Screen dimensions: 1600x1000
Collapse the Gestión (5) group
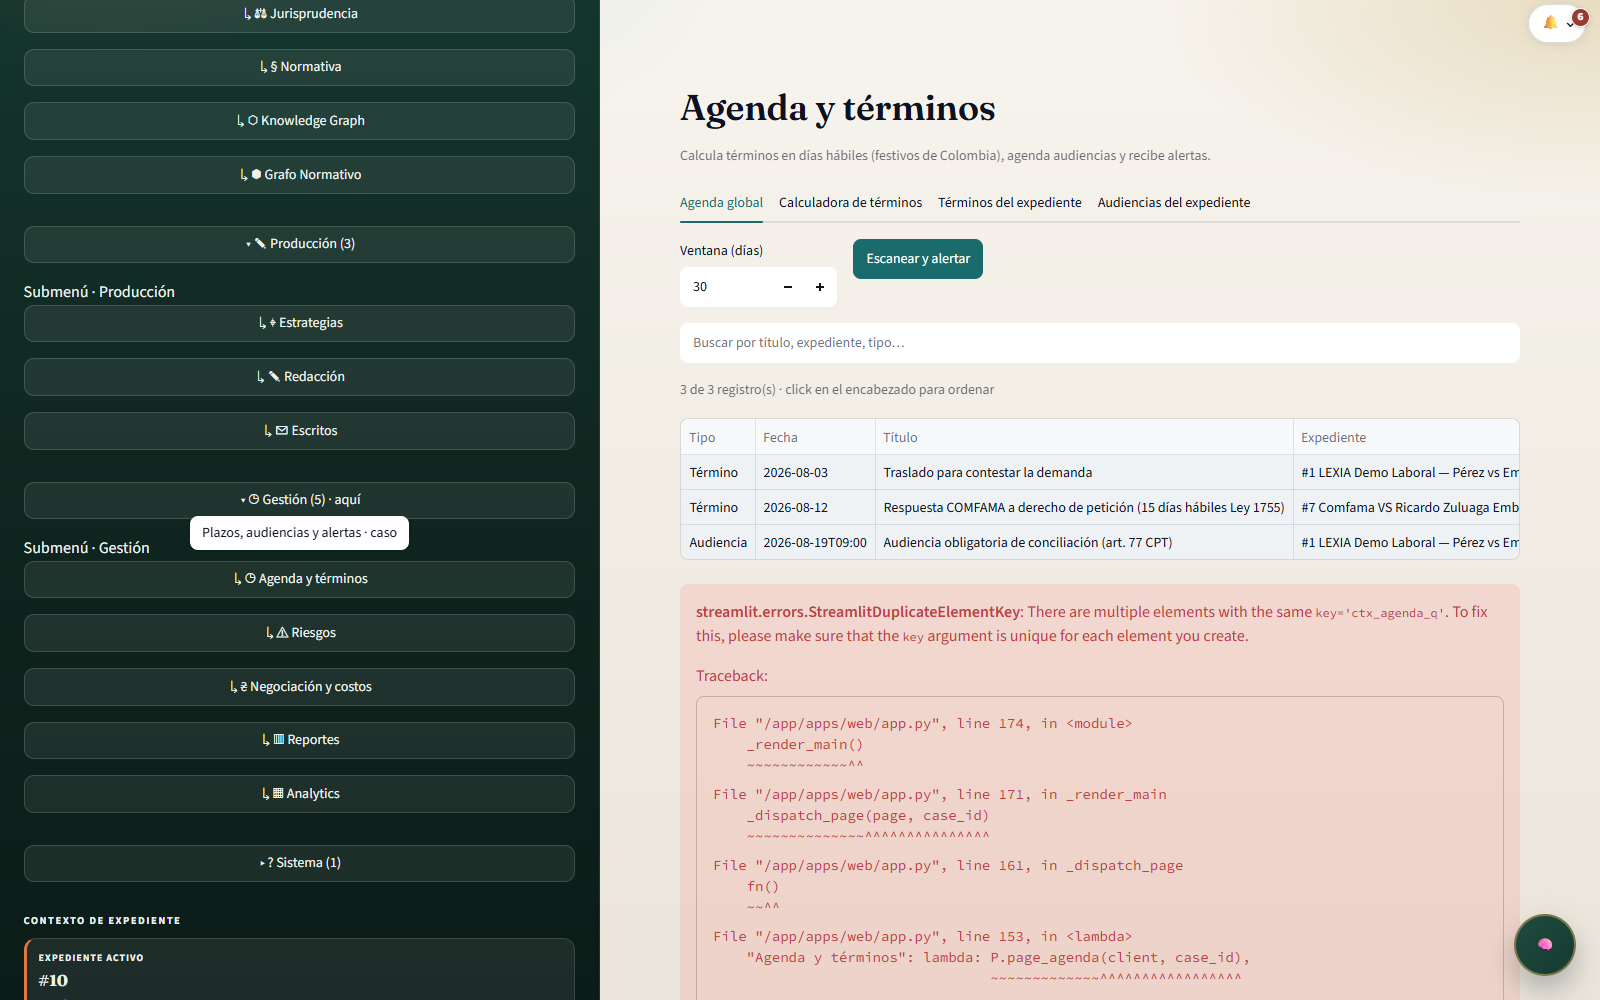(299, 500)
